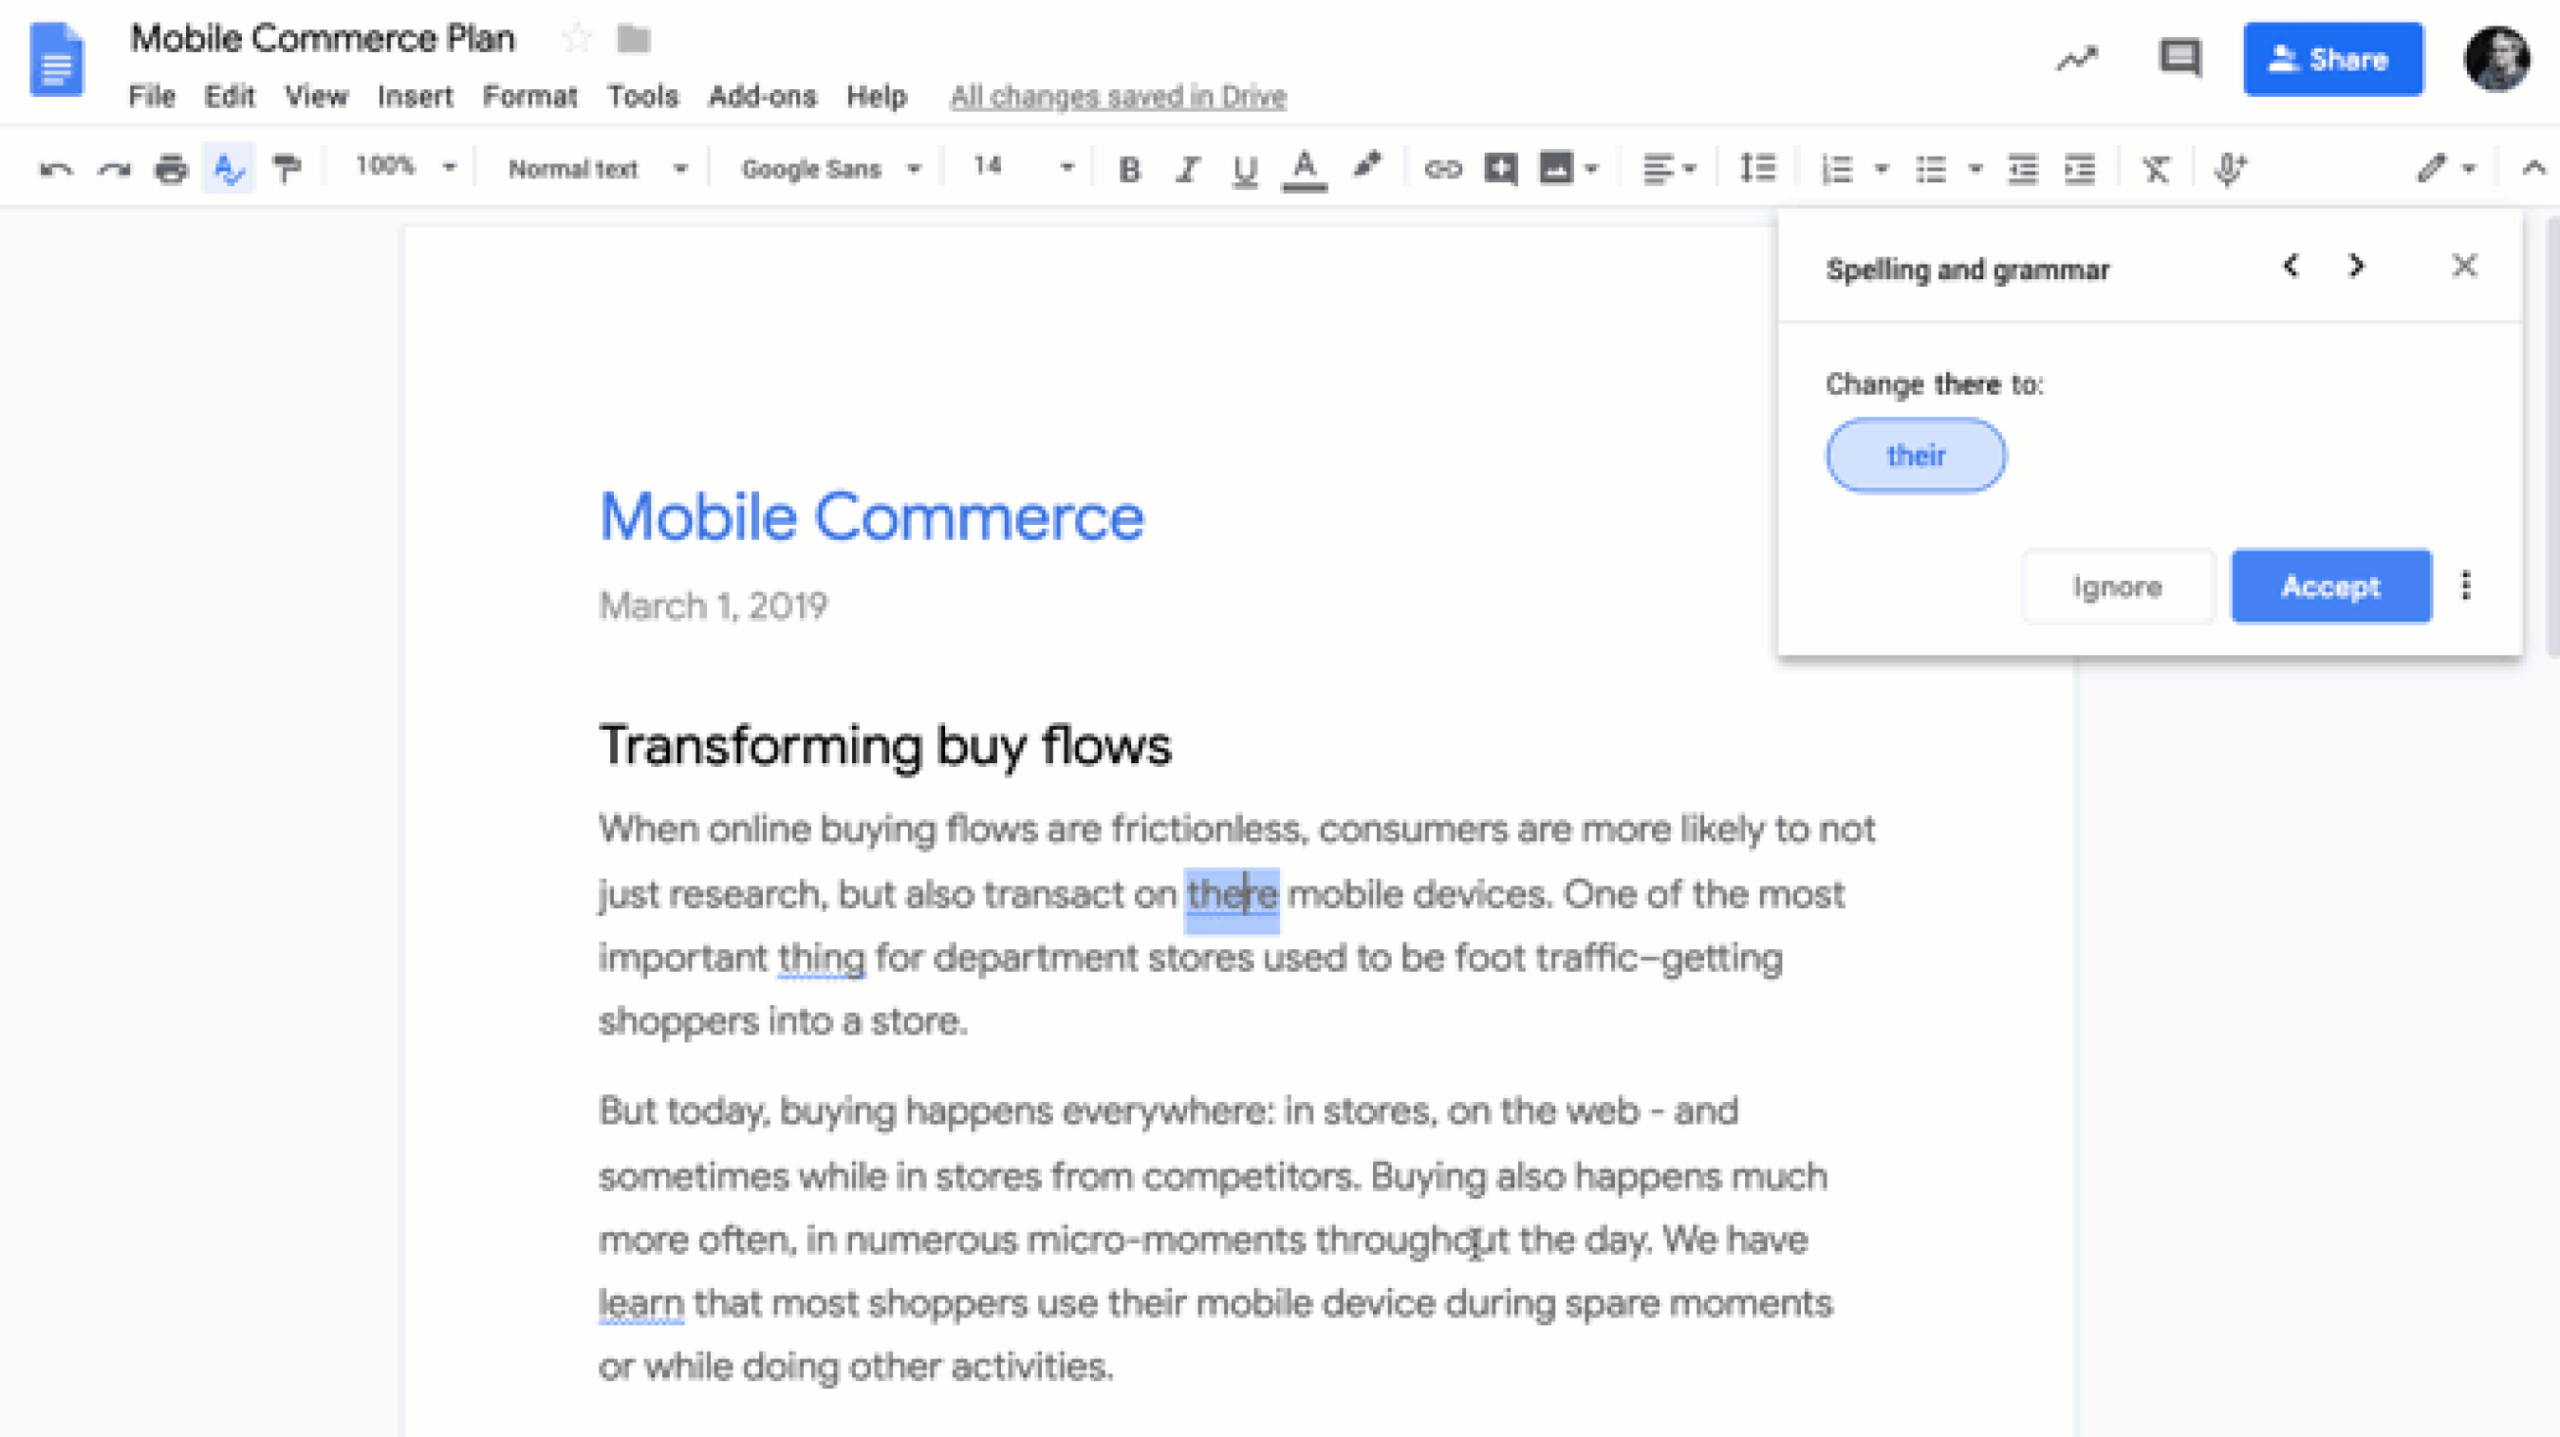Accept the spelling suggestion

[x=2330, y=586]
